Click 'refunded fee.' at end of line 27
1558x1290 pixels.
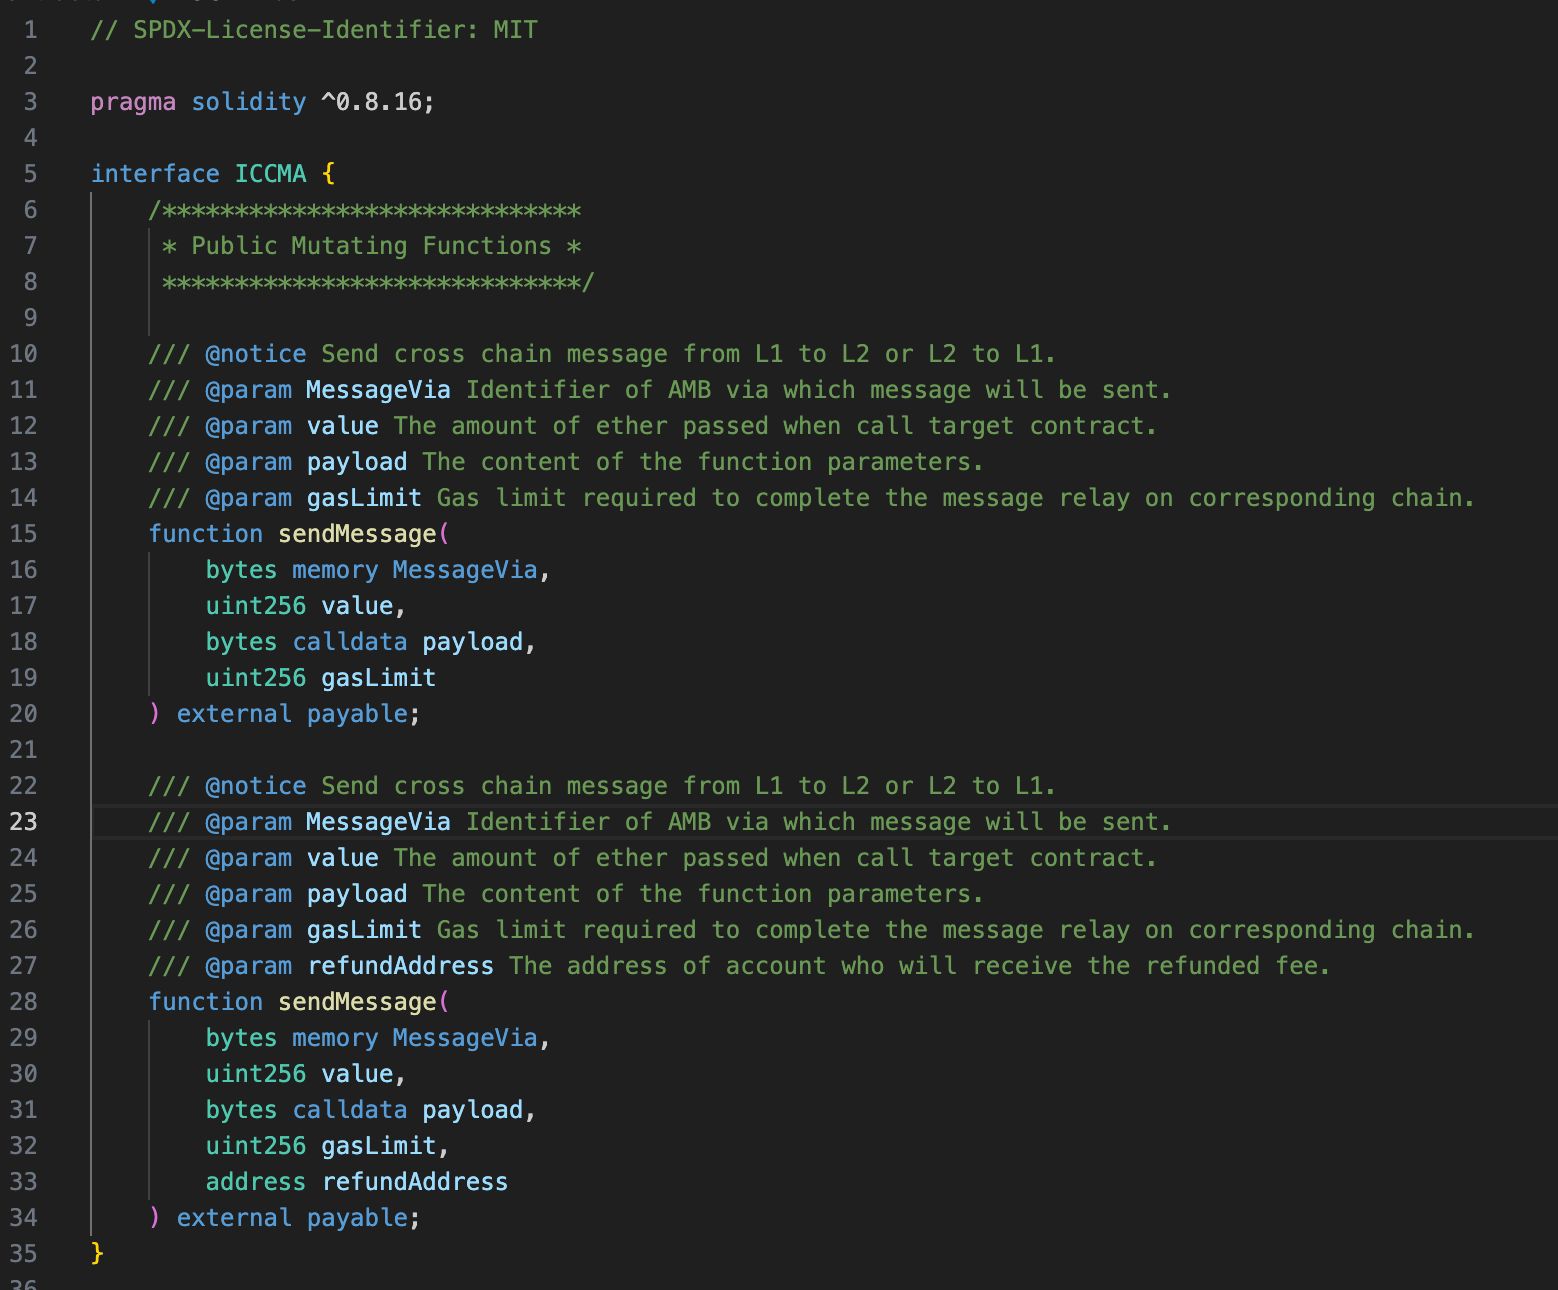click(1238, 966)
